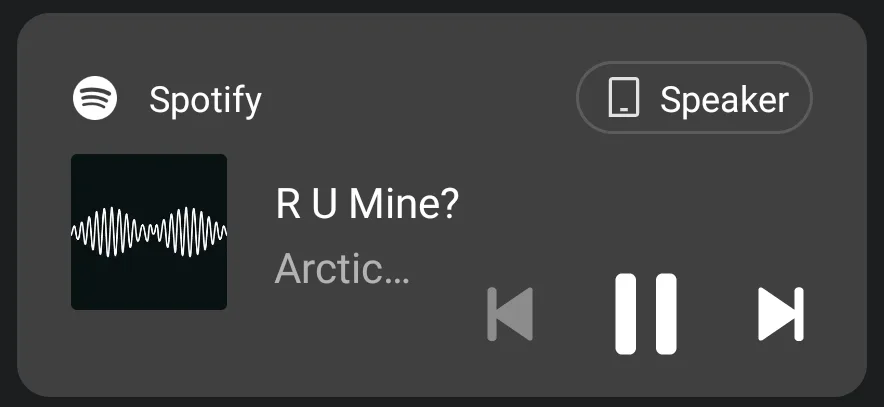Click the waveform image on album cover
This screenshot has height=407, width=884.
click(149, 232)
